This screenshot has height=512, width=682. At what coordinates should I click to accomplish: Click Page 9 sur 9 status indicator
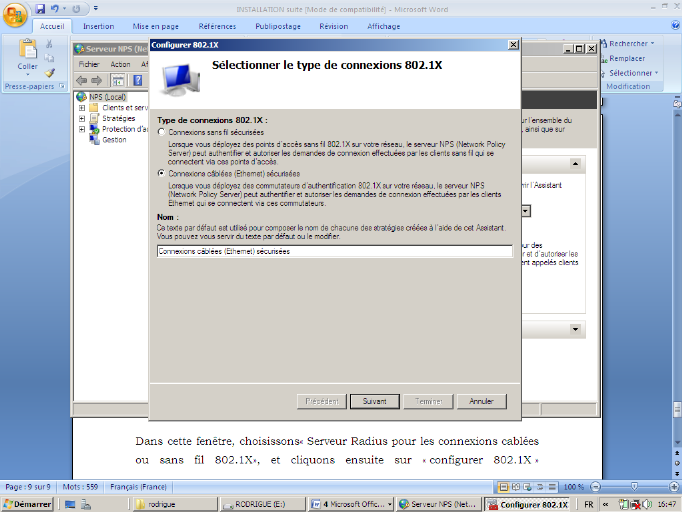(27, 487)
